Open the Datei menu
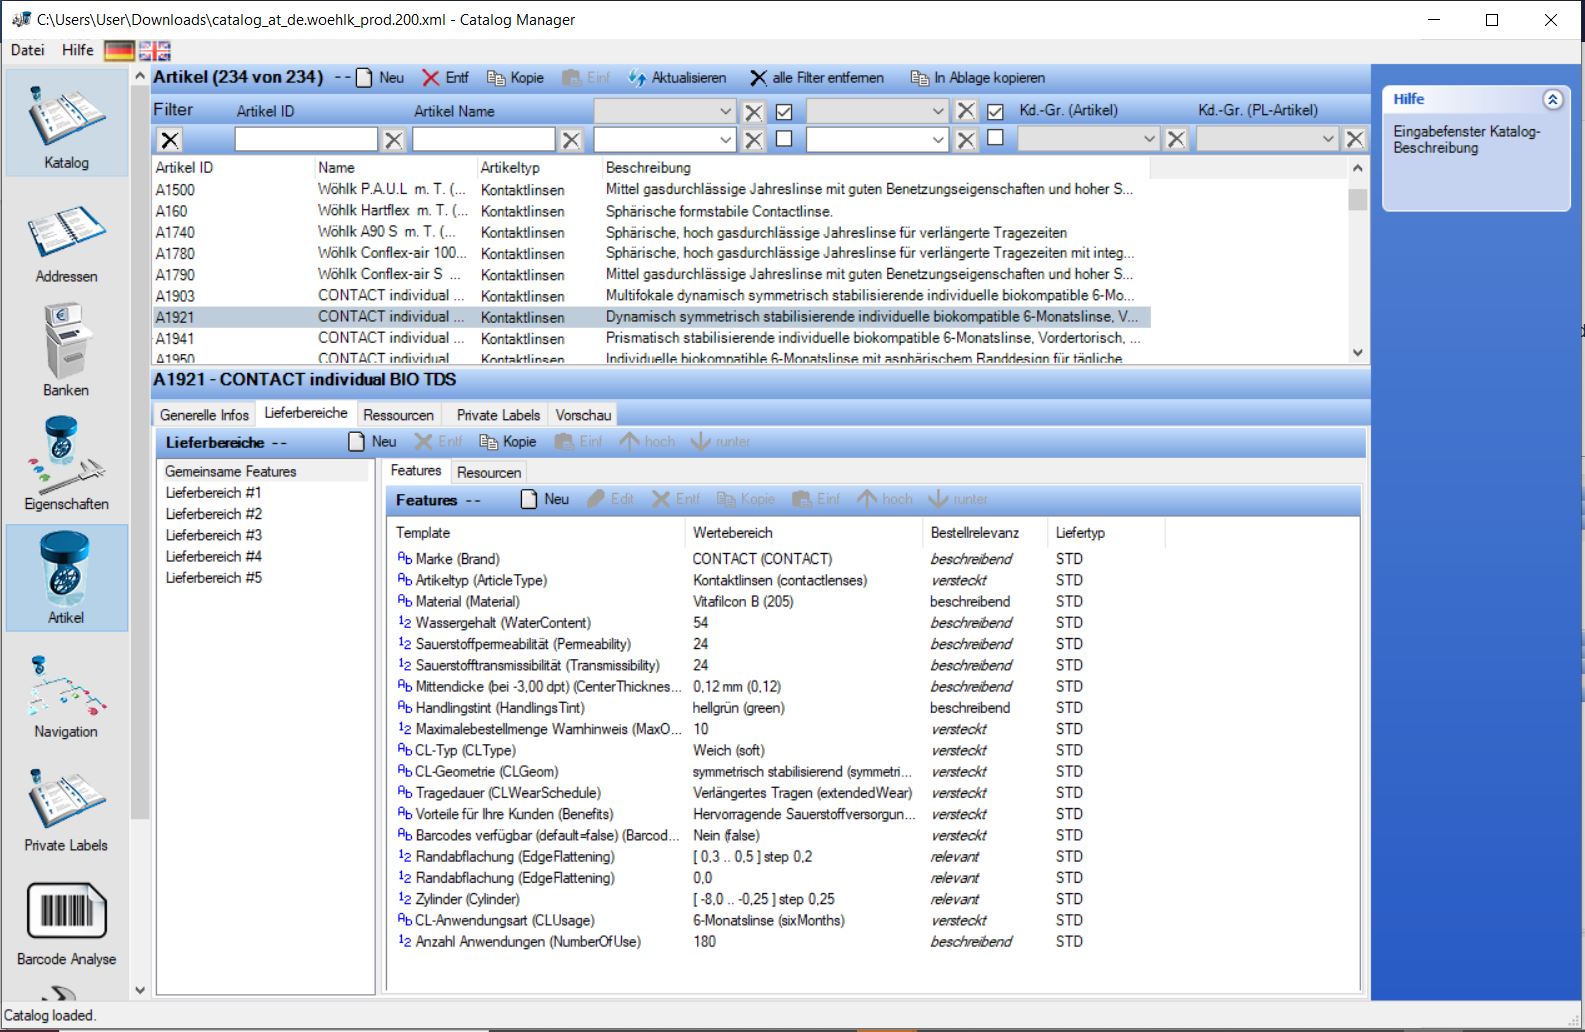This screenshot has width=1585, height=1032. 28,50
